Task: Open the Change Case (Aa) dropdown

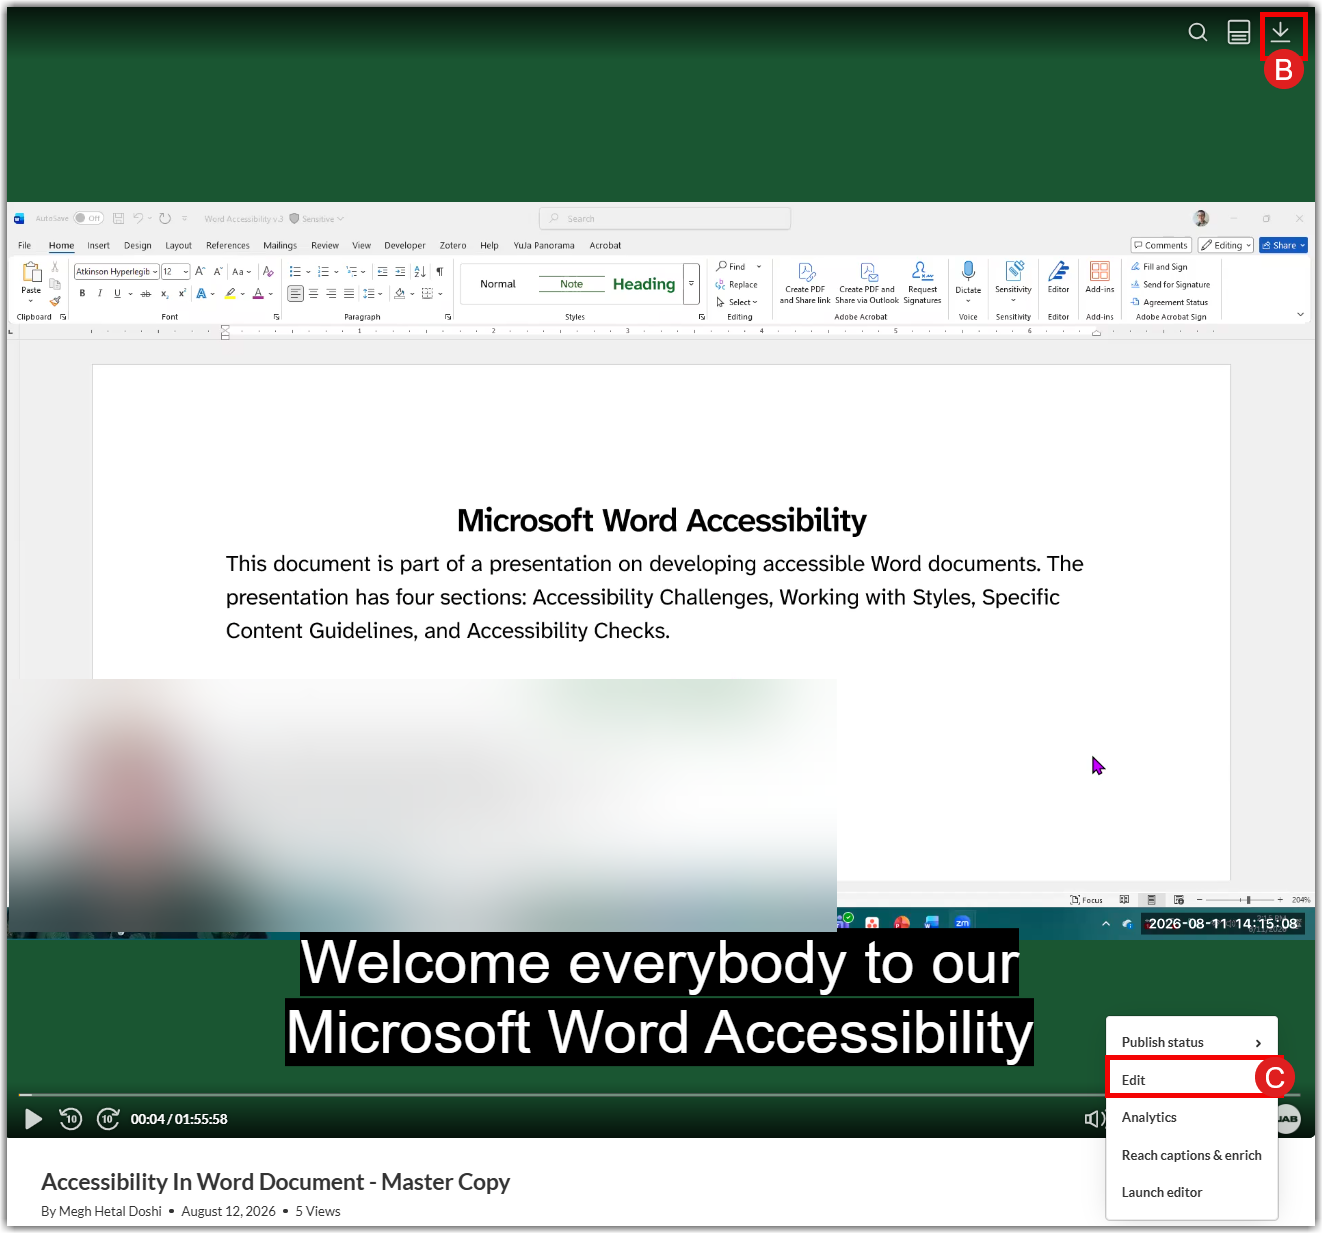Action: [x=241, y=271]
